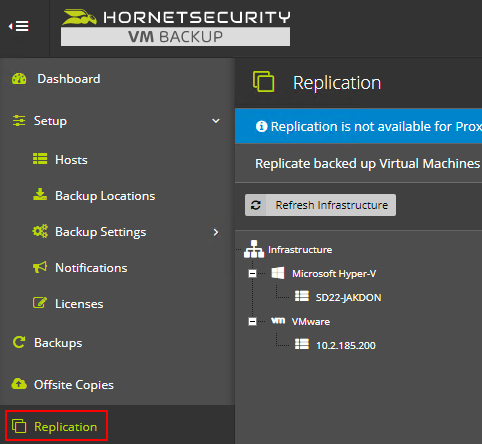
Task: Select the SD22-JAKDON host
Action: point(348,297)
